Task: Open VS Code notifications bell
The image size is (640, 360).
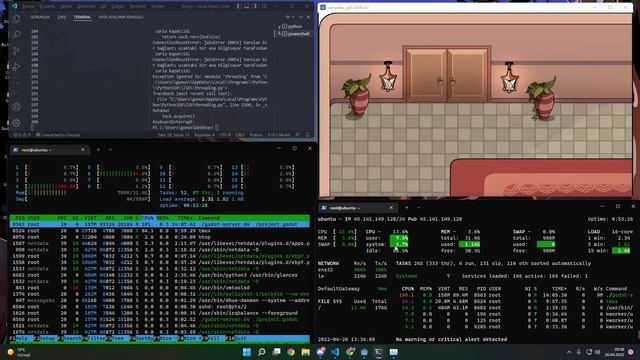Action: pyautogui.click(x=307, y=135)
